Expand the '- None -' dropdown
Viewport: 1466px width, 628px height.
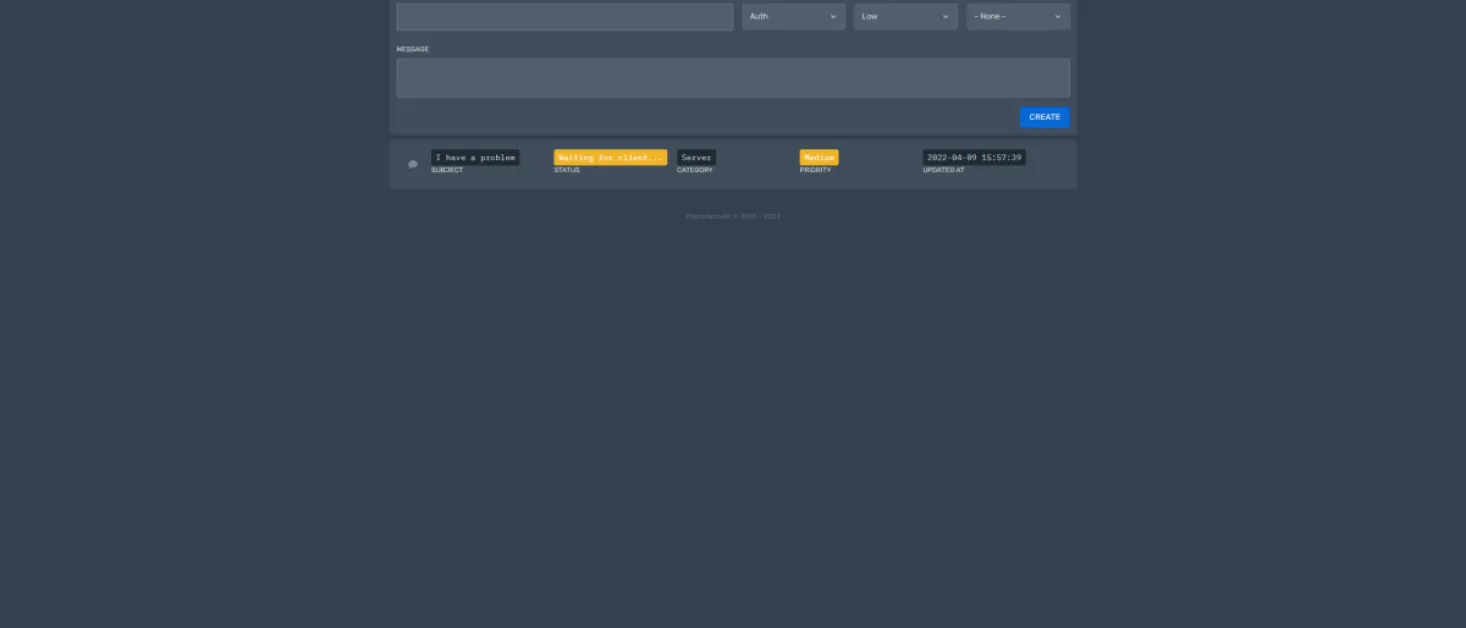[1018, 16]
